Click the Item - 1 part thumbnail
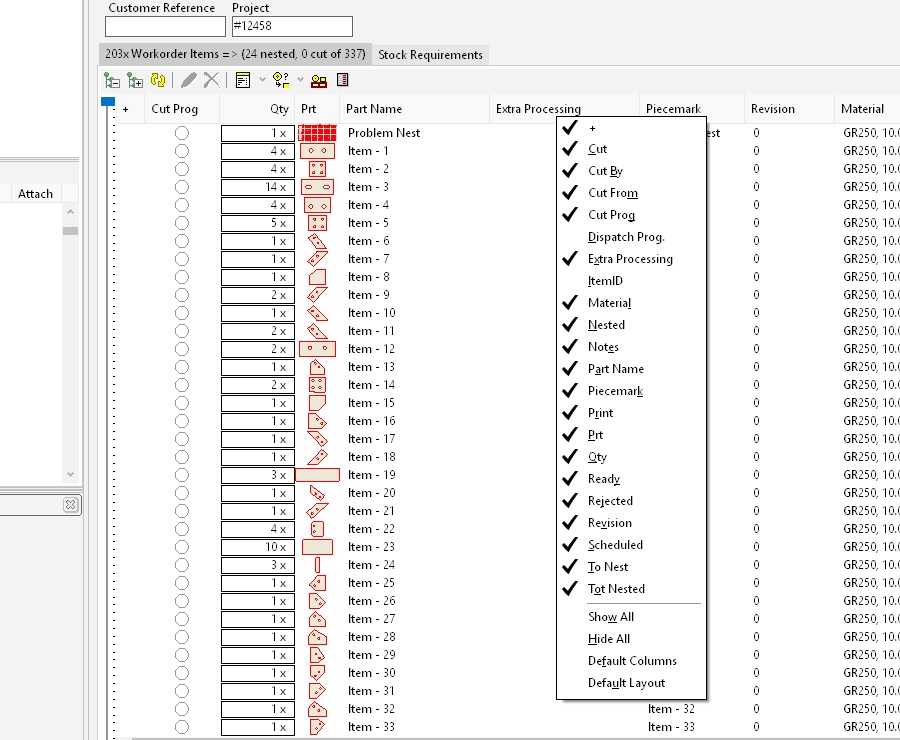 [x=317, y=151]
